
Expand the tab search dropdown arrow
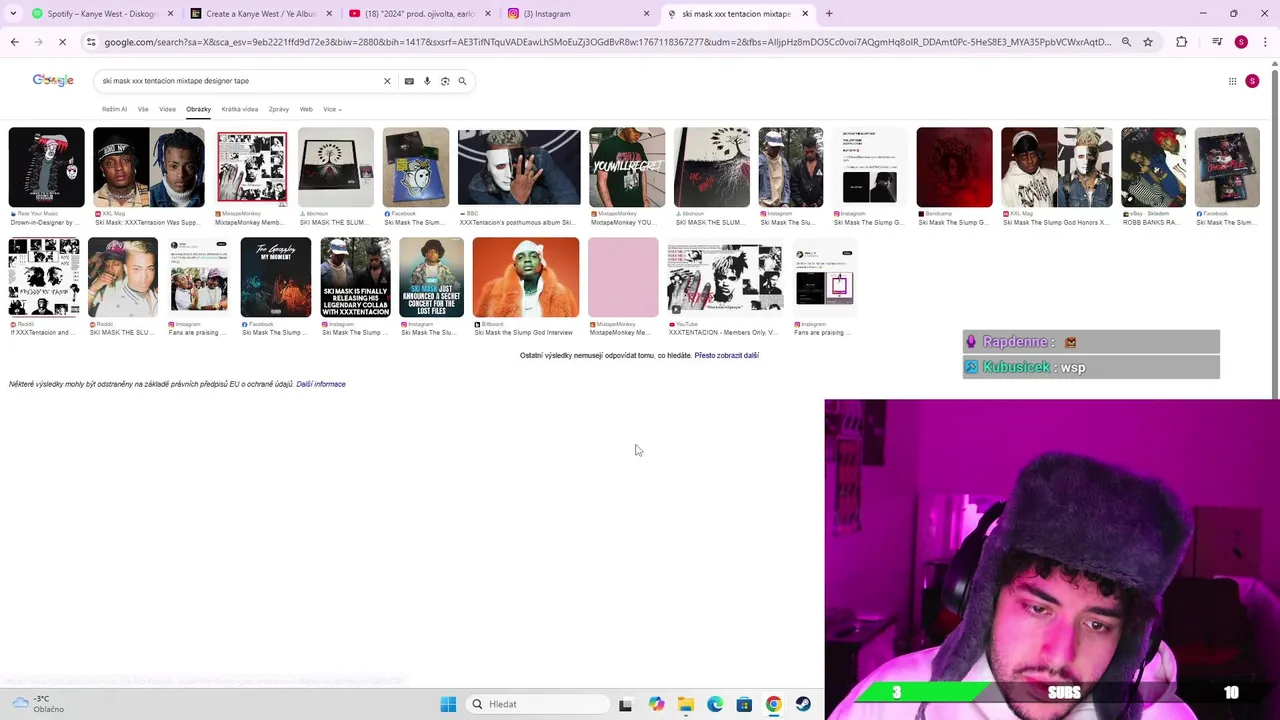[x=13, y=14]
